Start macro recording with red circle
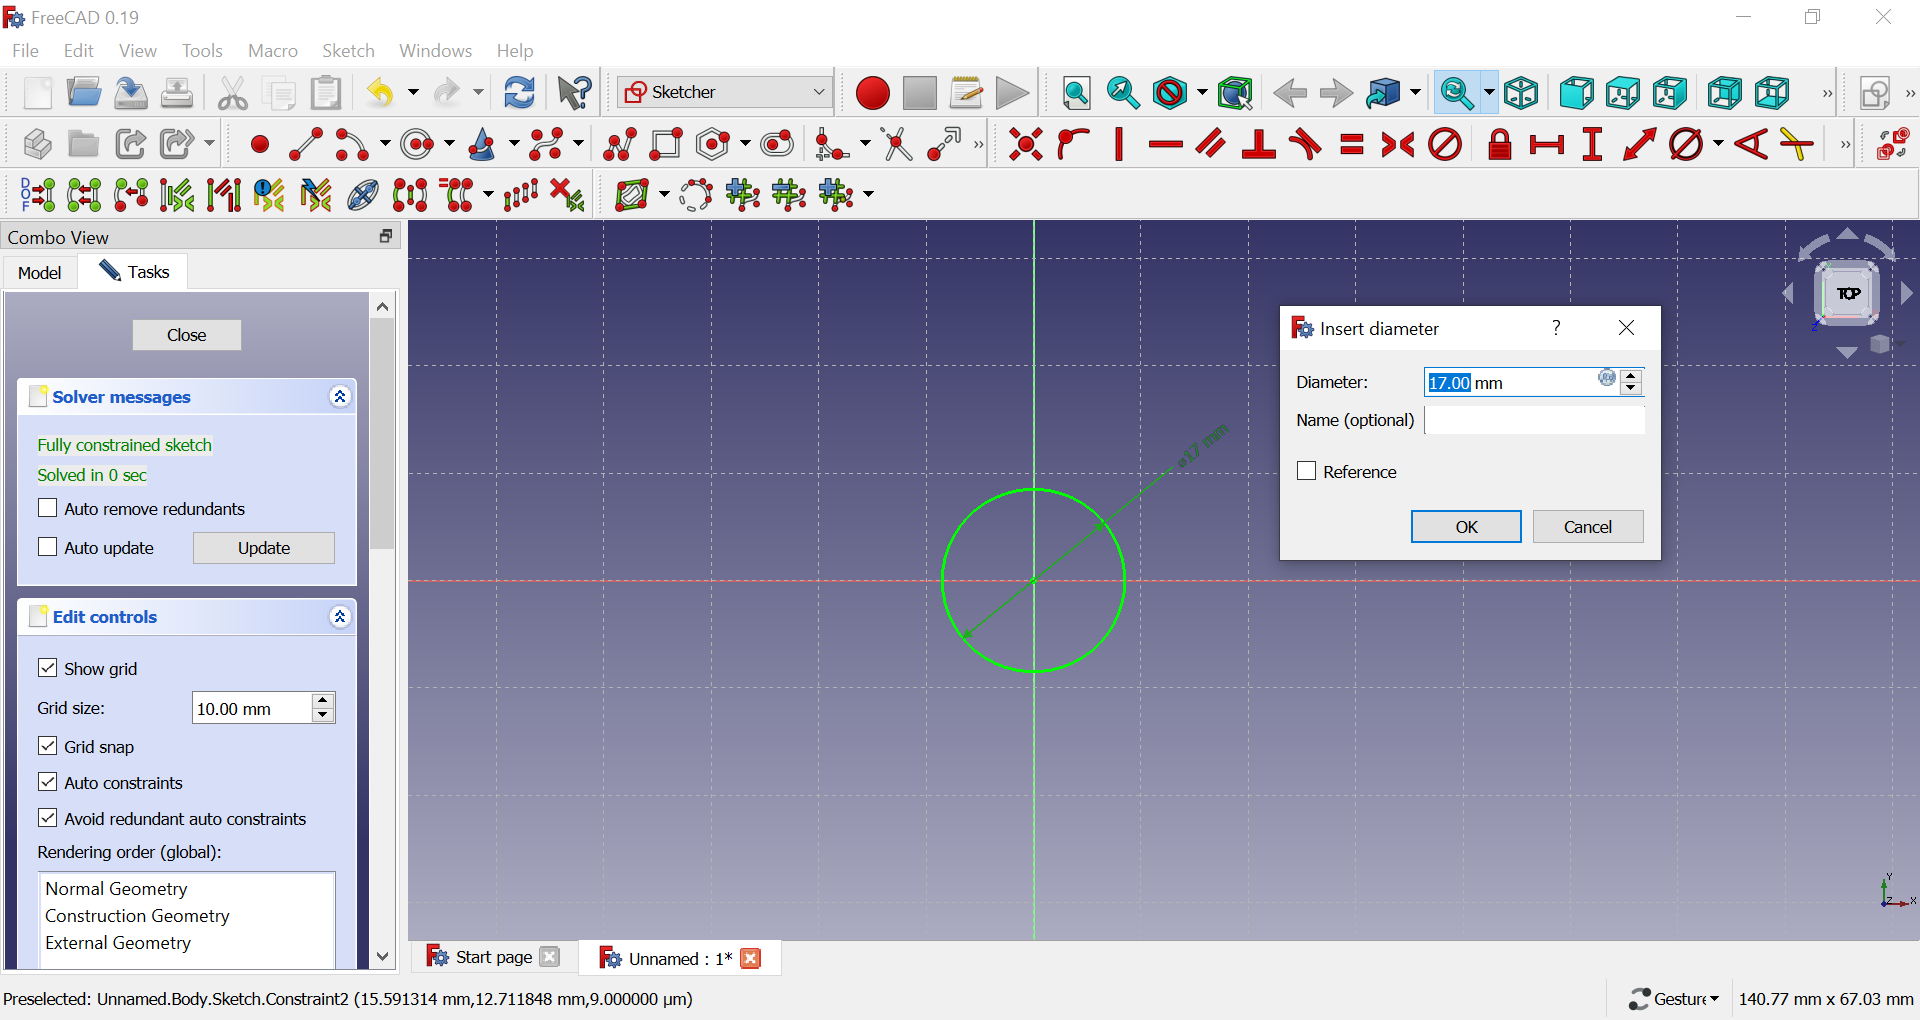The width and height of the screenshot is (1920, 1020). [872, 93]
